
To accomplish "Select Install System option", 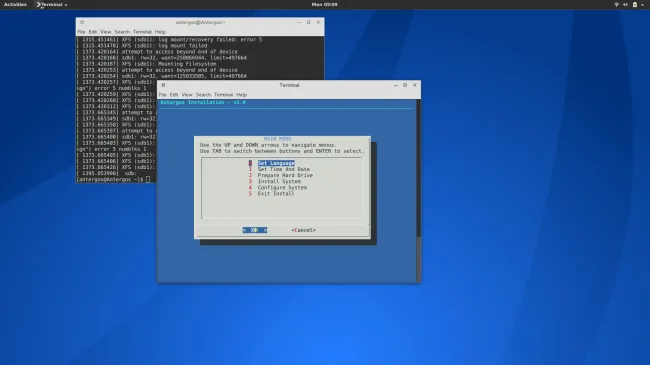I will [x=279, y=181].
